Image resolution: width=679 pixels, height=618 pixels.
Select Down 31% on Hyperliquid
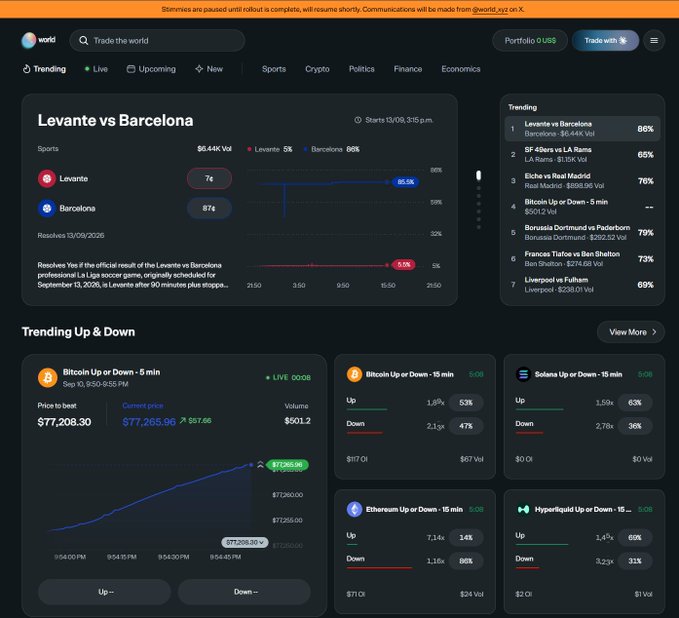(x=635, y=561)
